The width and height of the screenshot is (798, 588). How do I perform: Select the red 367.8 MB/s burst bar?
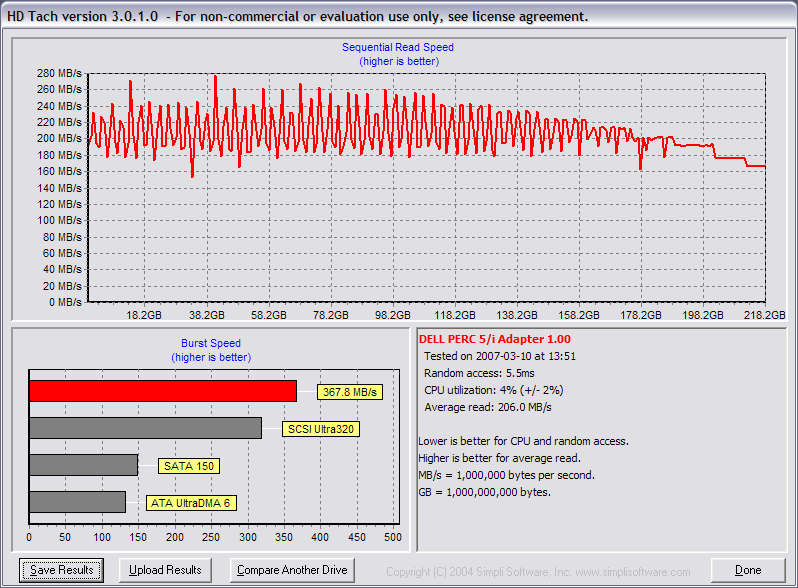click(163, 391)
